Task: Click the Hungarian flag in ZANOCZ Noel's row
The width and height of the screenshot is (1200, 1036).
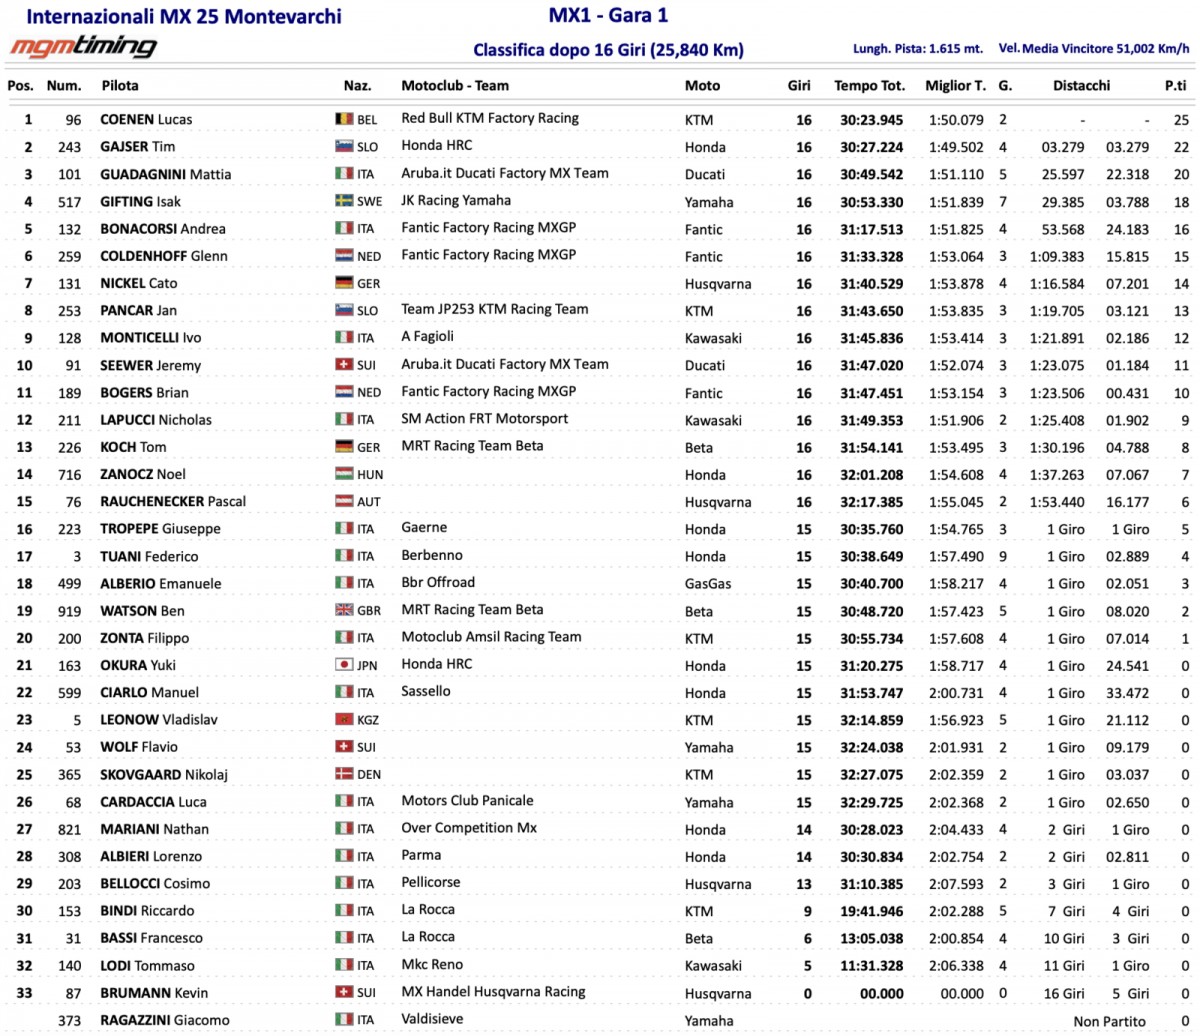Action: 344,474
